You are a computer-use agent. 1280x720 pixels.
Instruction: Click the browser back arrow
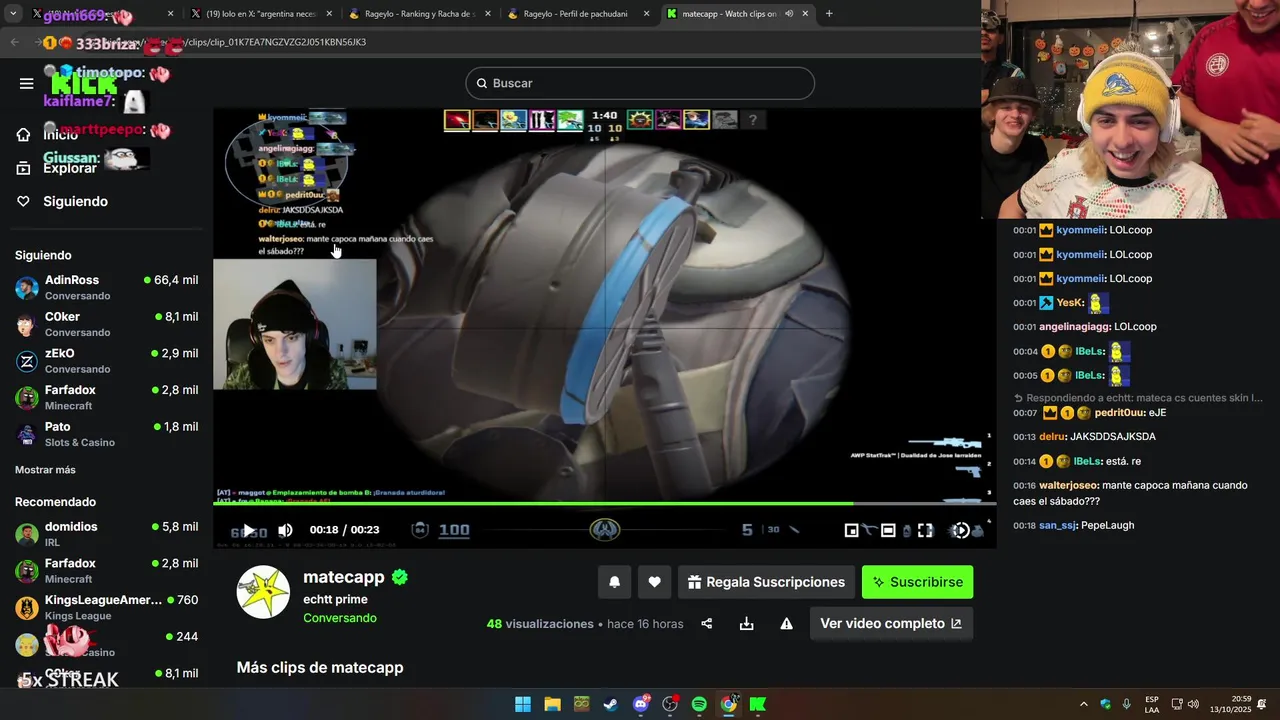(x=14, y=42)
